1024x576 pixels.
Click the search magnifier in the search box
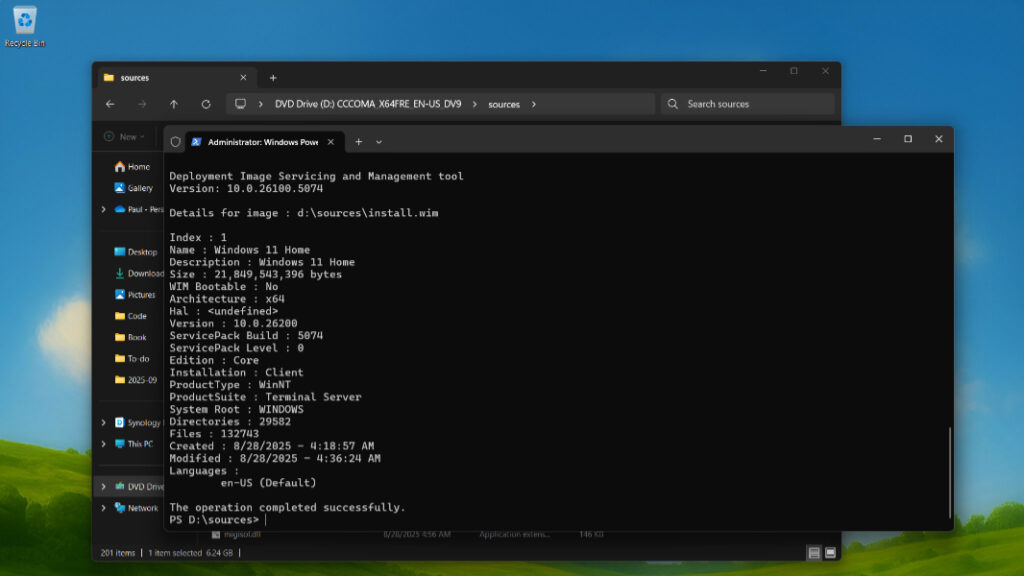(x=672, y=104)
